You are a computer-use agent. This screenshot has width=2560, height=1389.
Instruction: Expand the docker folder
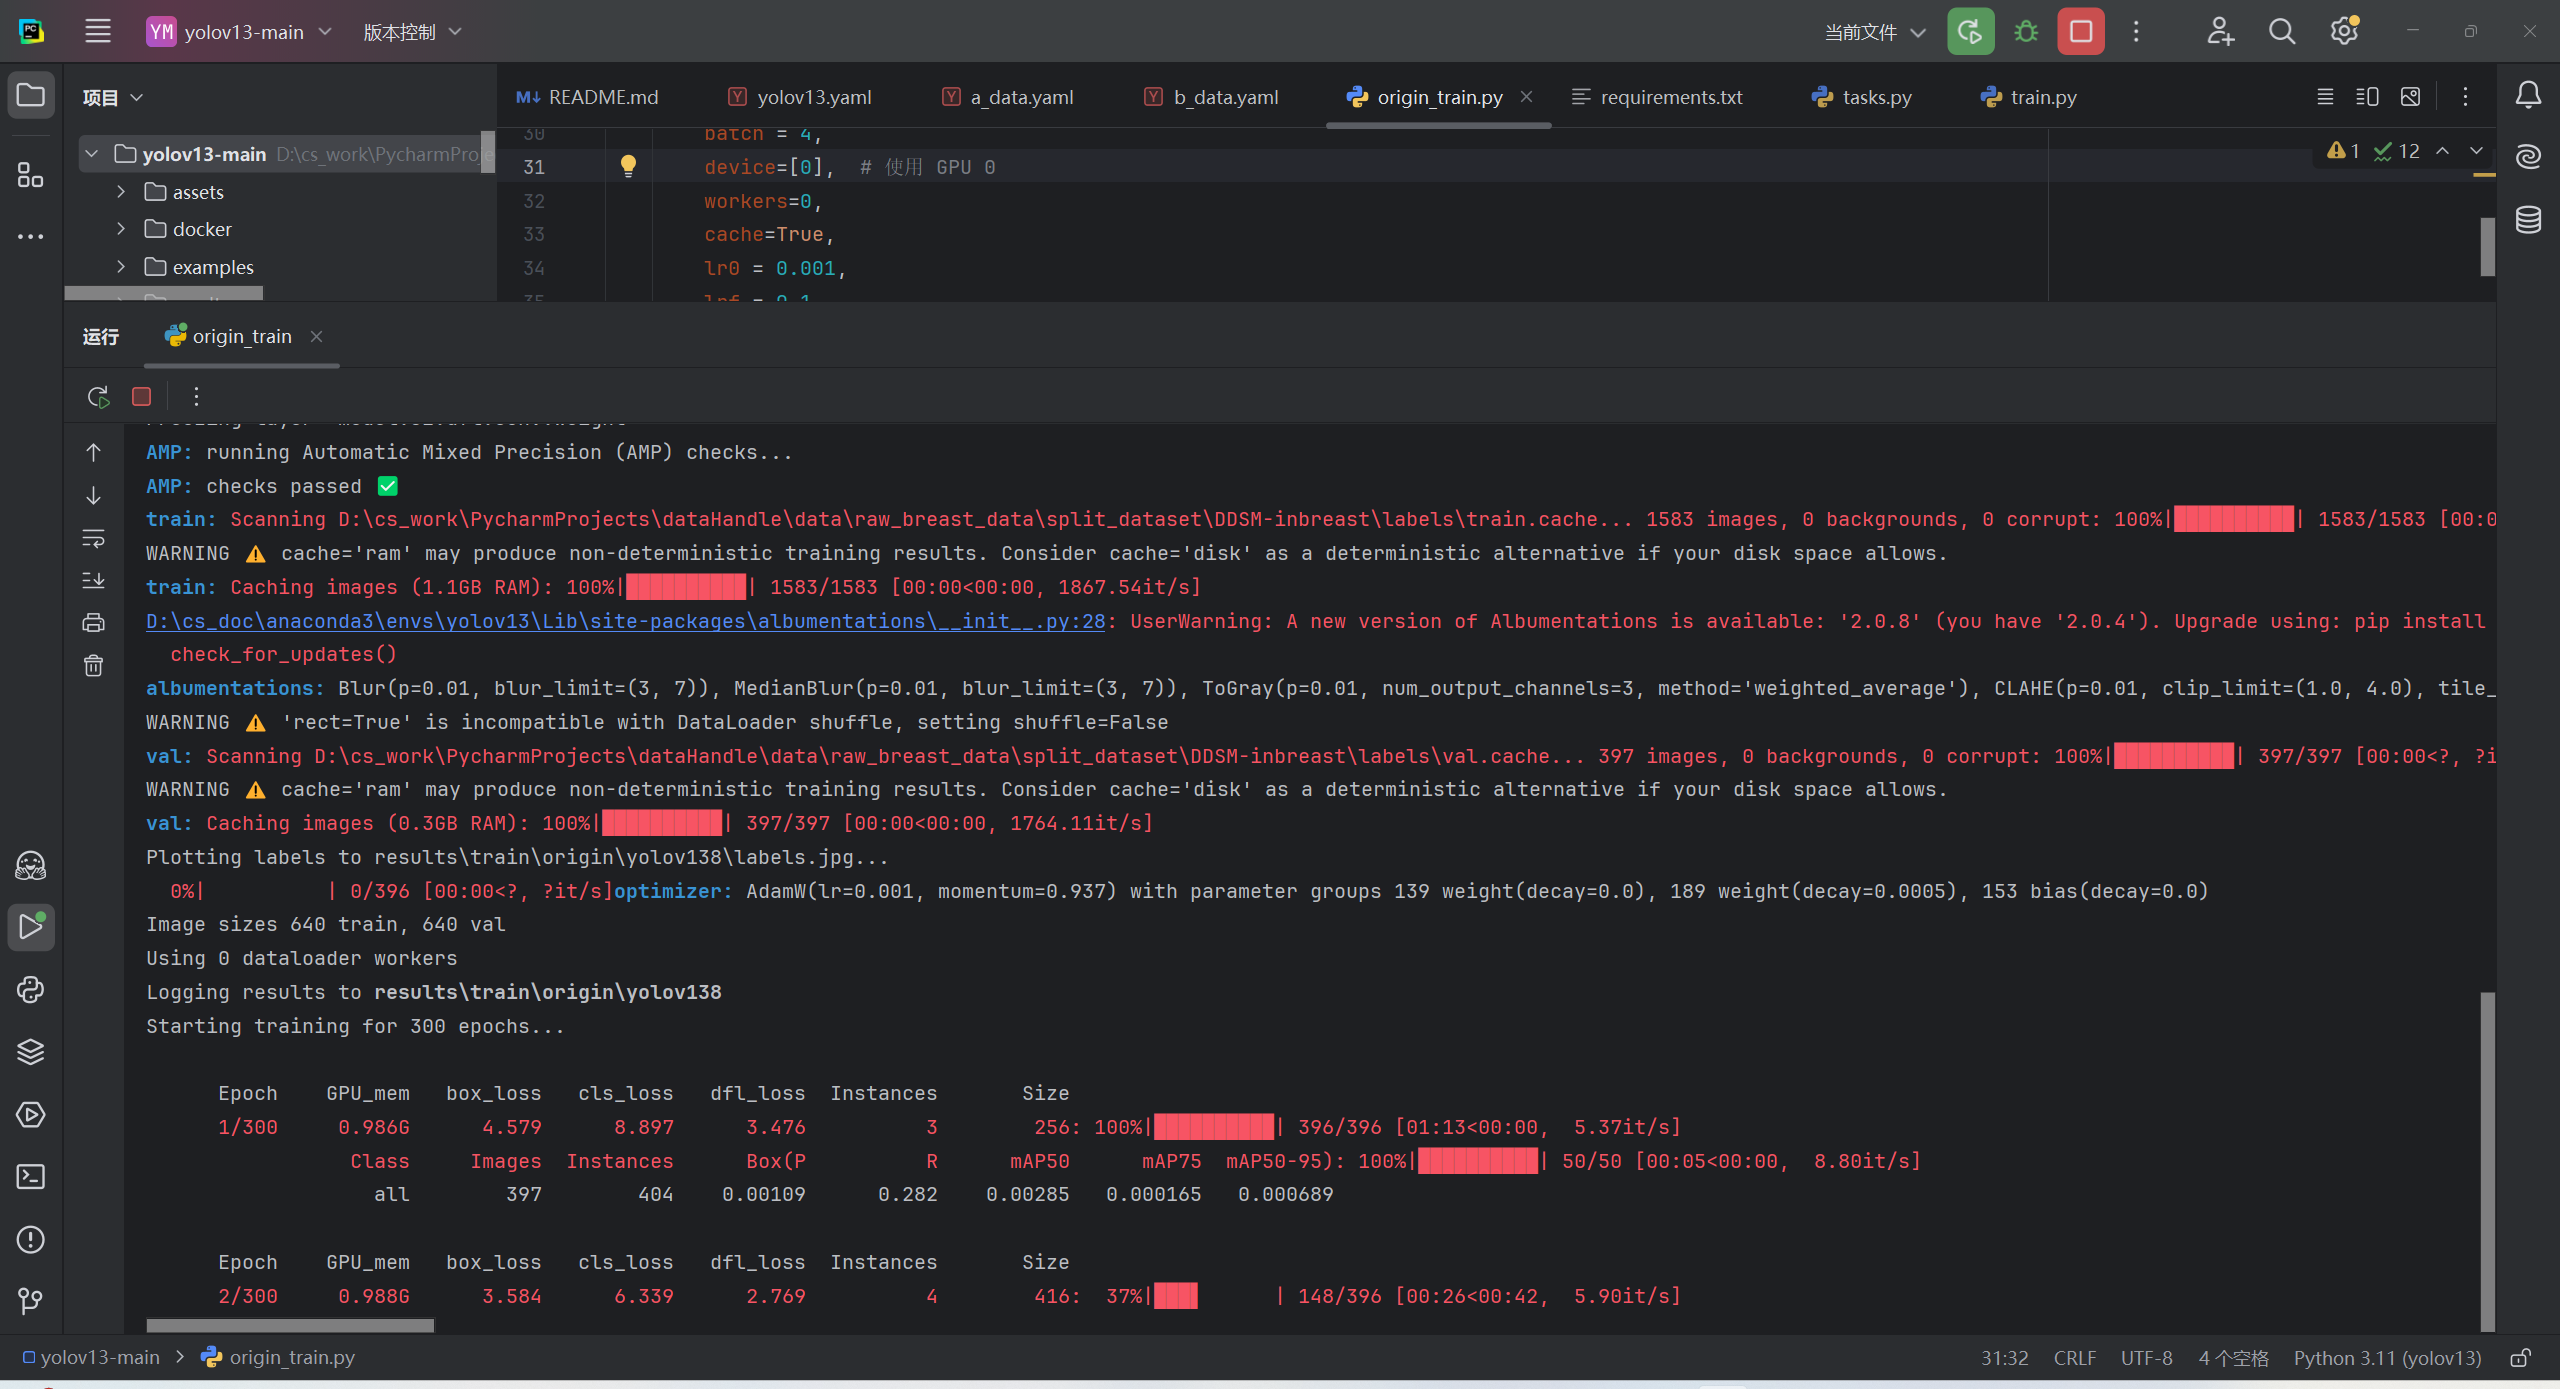tap(121, 228)
